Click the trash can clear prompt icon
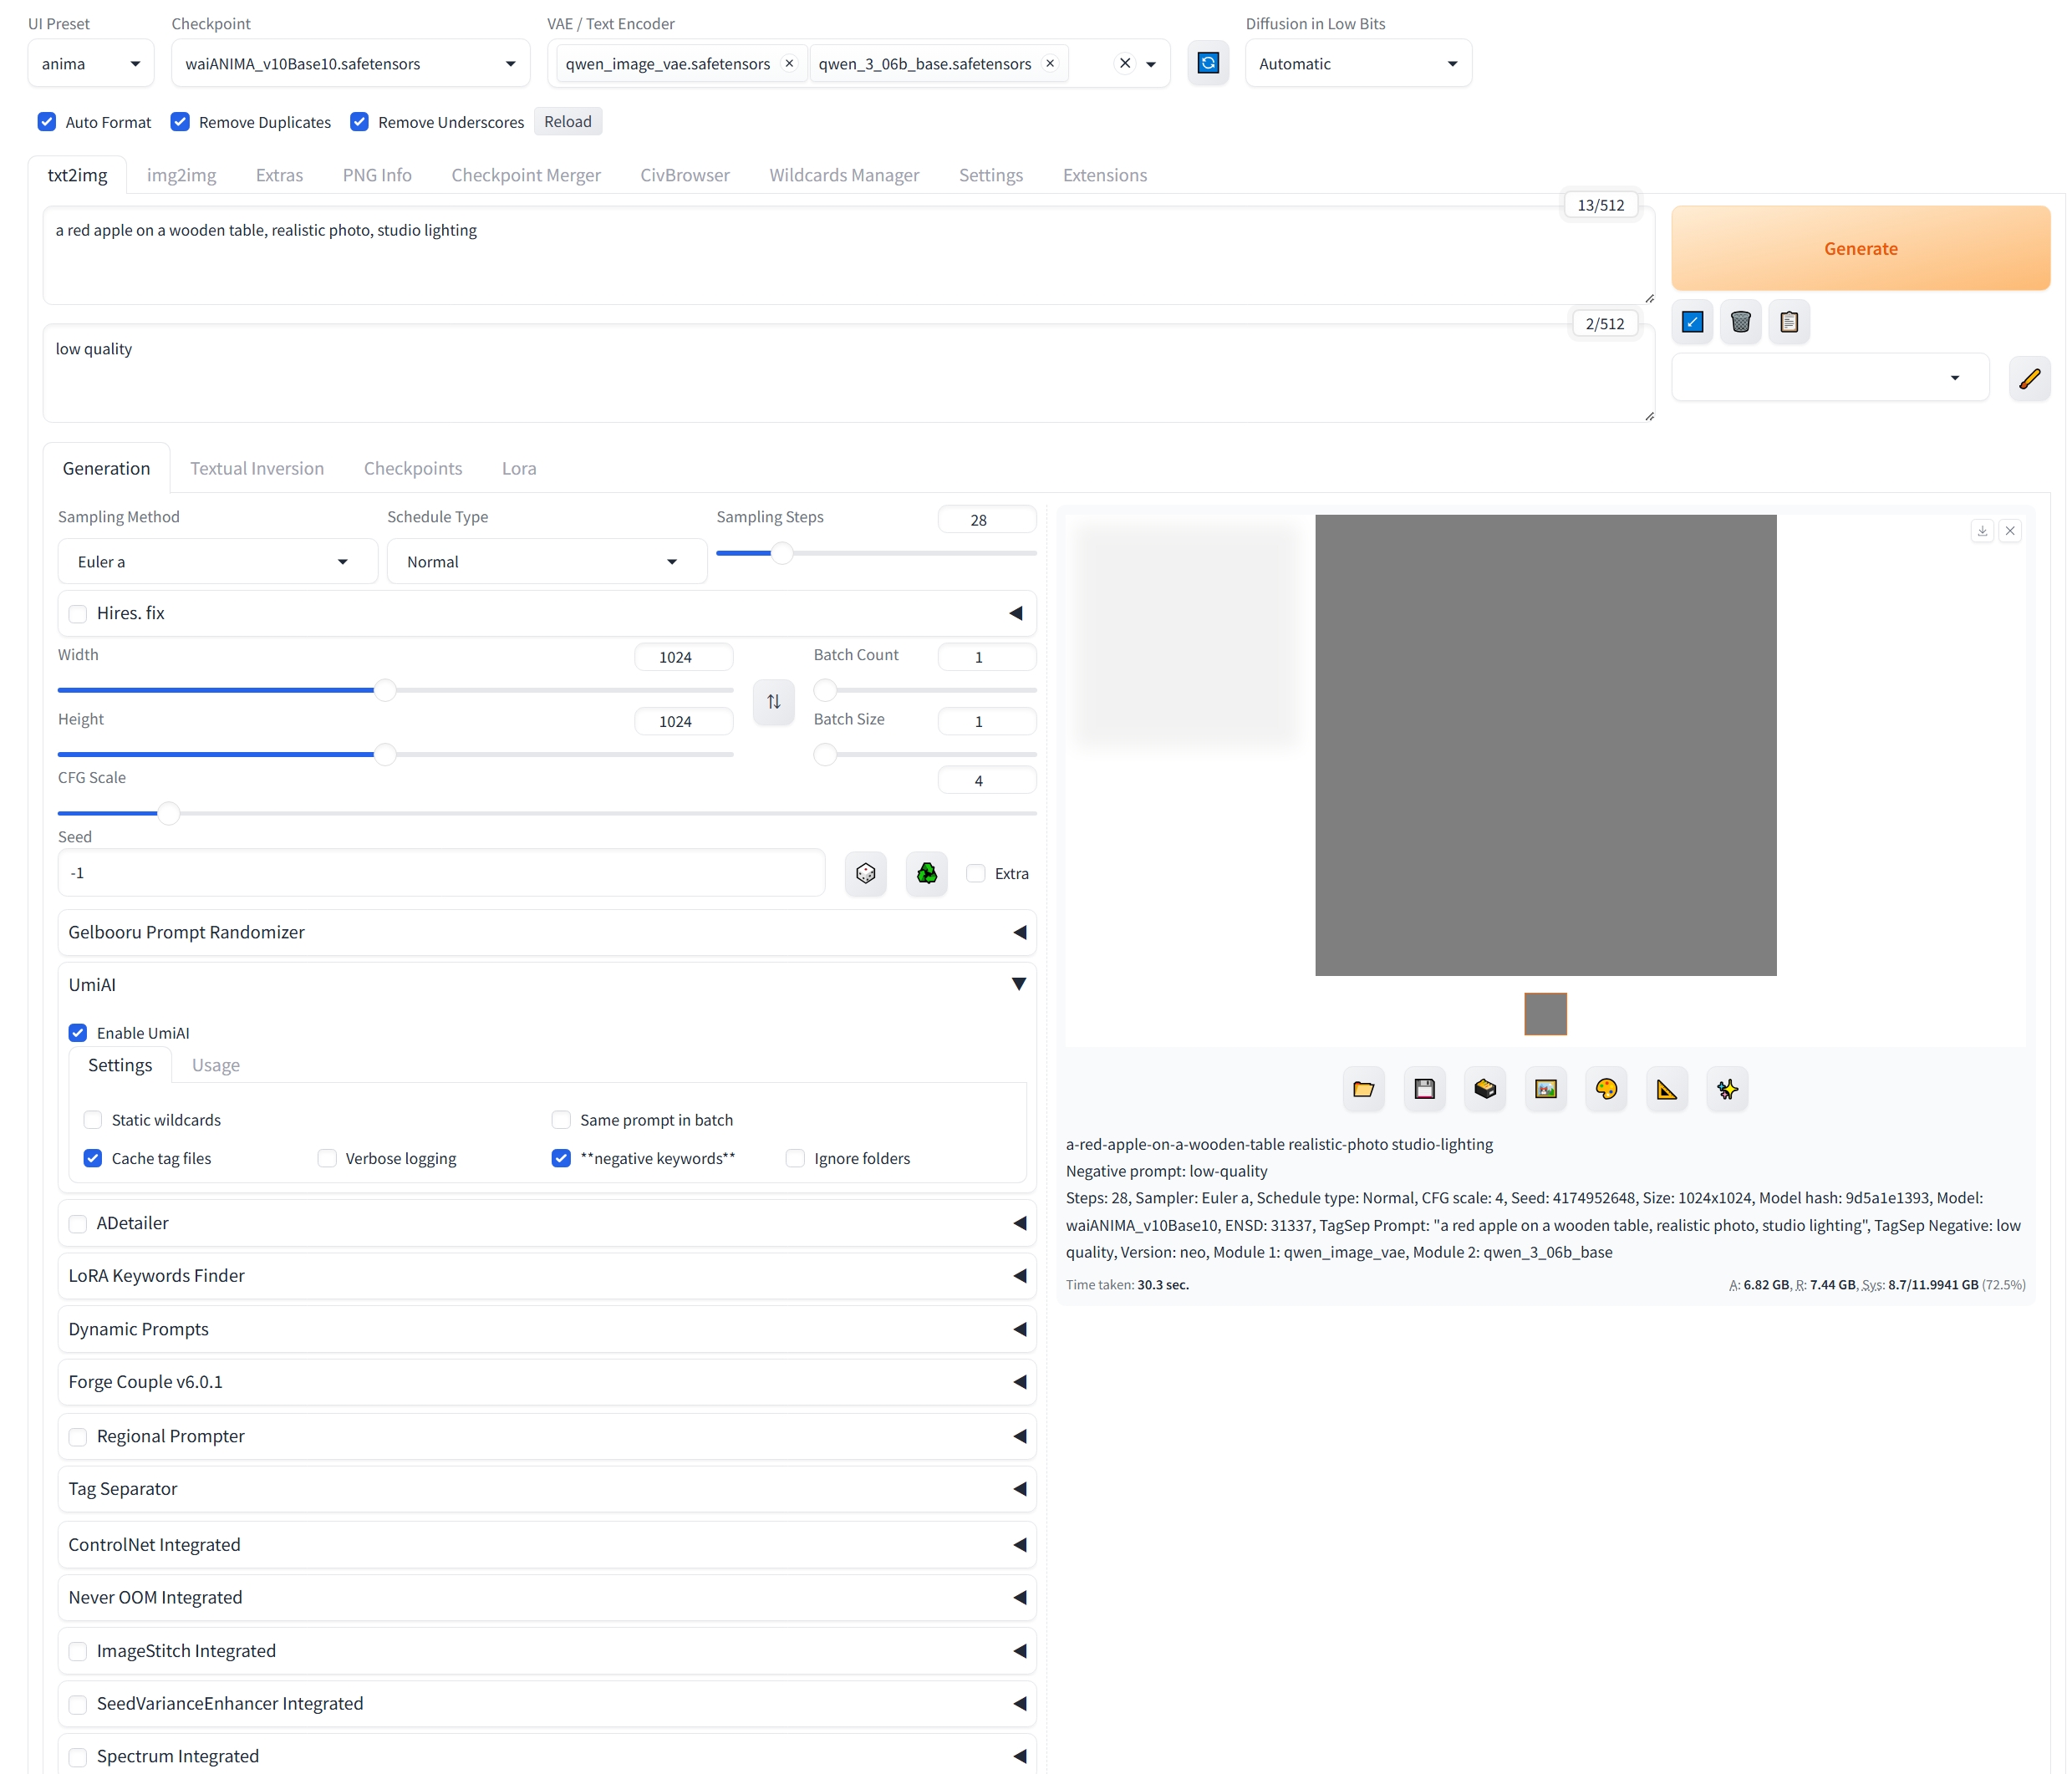Screen dimensions: 2072x1774 point(1741,322)
